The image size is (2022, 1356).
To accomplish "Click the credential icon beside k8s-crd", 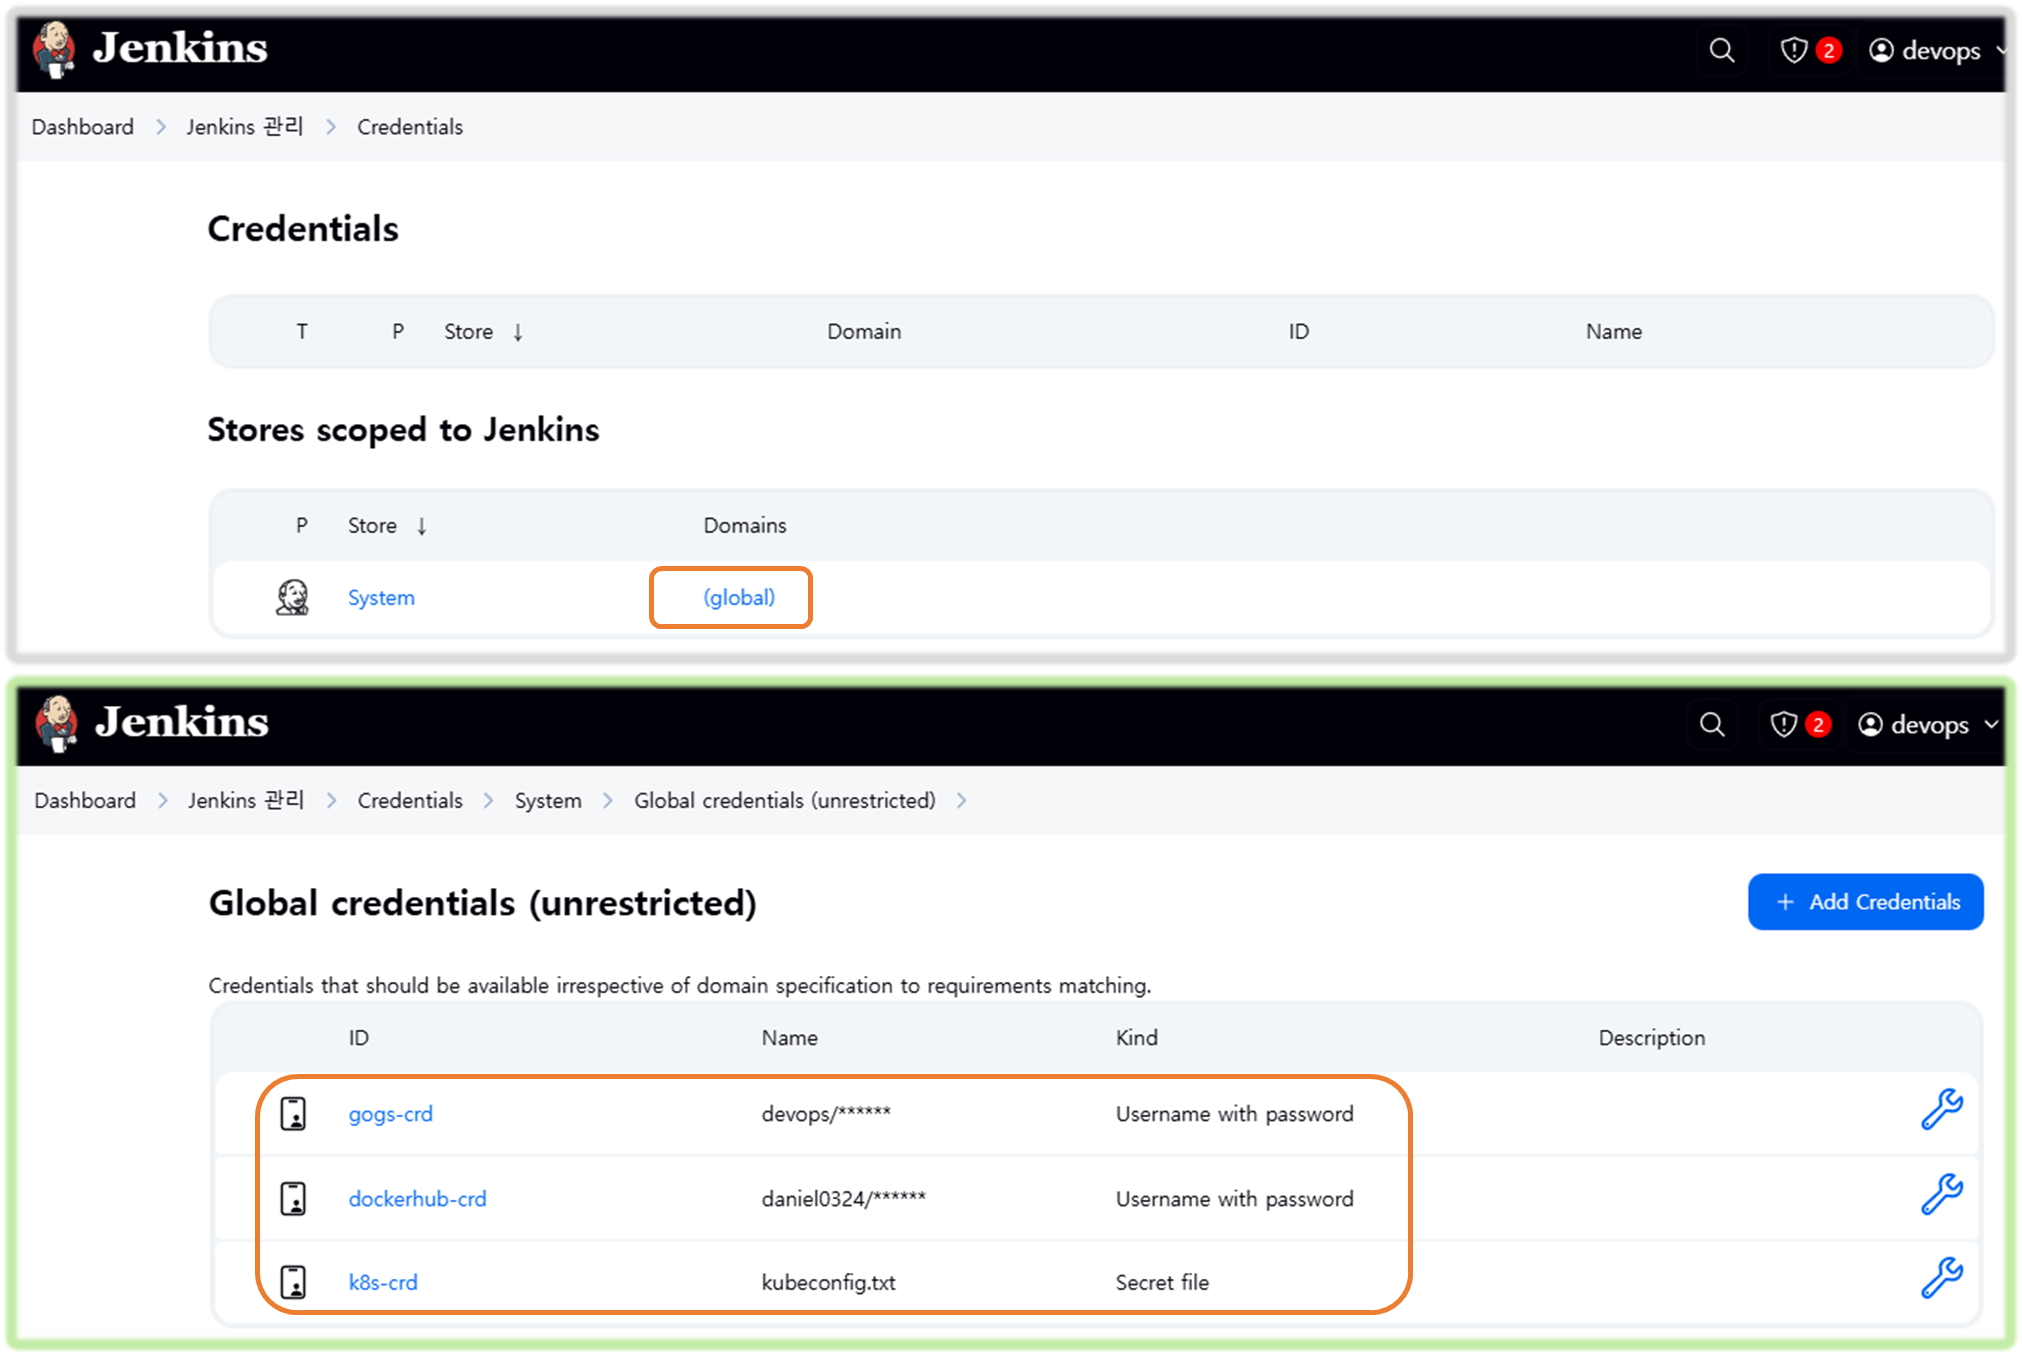I will point(293,1282).
